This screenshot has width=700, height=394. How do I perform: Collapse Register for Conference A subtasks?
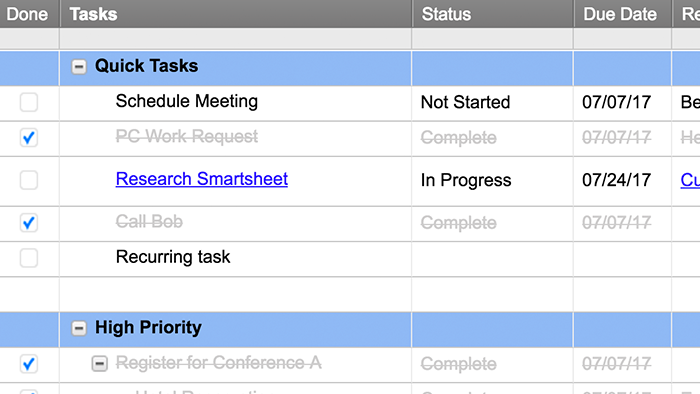pyautogui.click(x=99, y=364)
